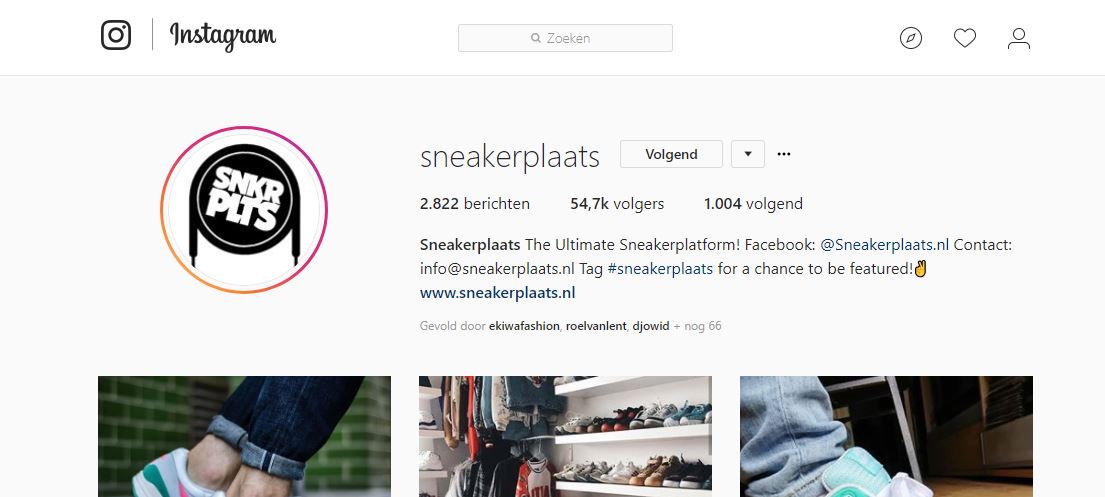Screen dimensions: 1105x497
Task: Open the activity heart icon
Action: (965, 38)
